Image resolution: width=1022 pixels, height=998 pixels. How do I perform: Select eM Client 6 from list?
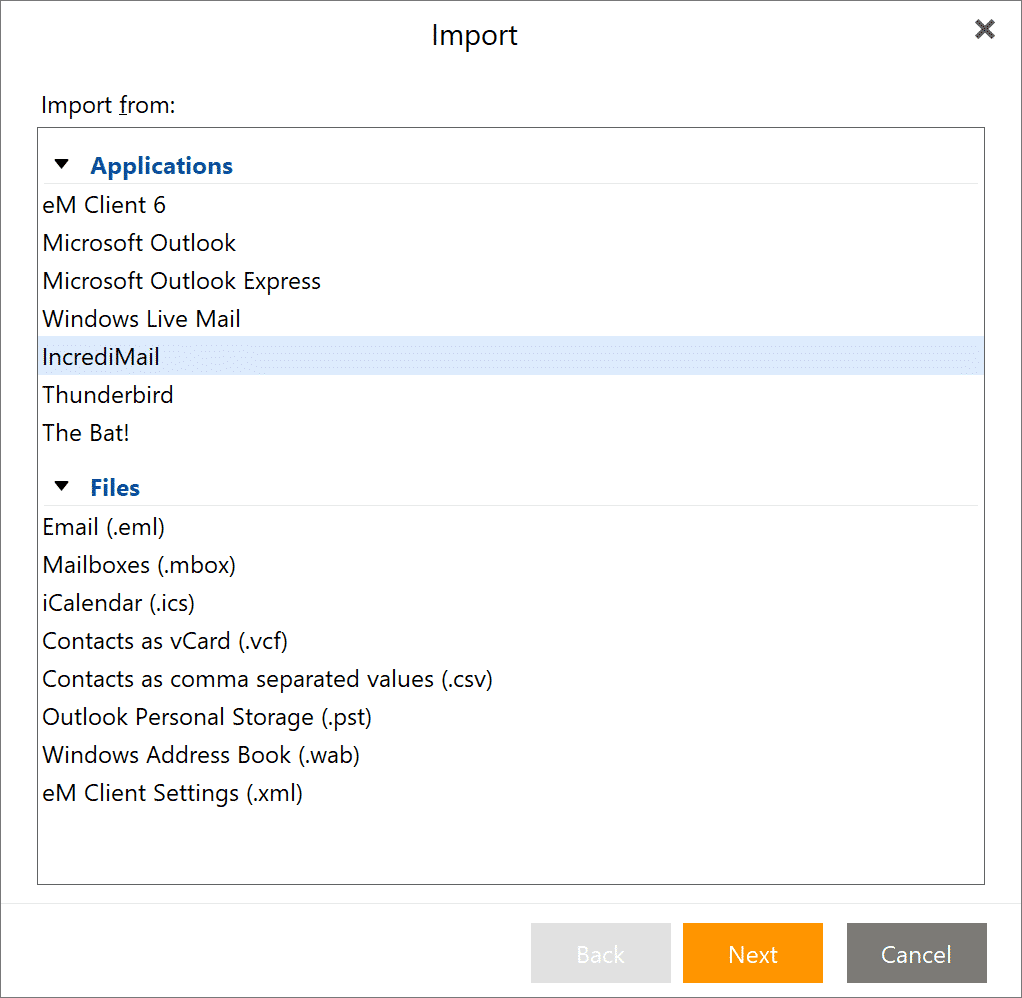pos(511,205)
